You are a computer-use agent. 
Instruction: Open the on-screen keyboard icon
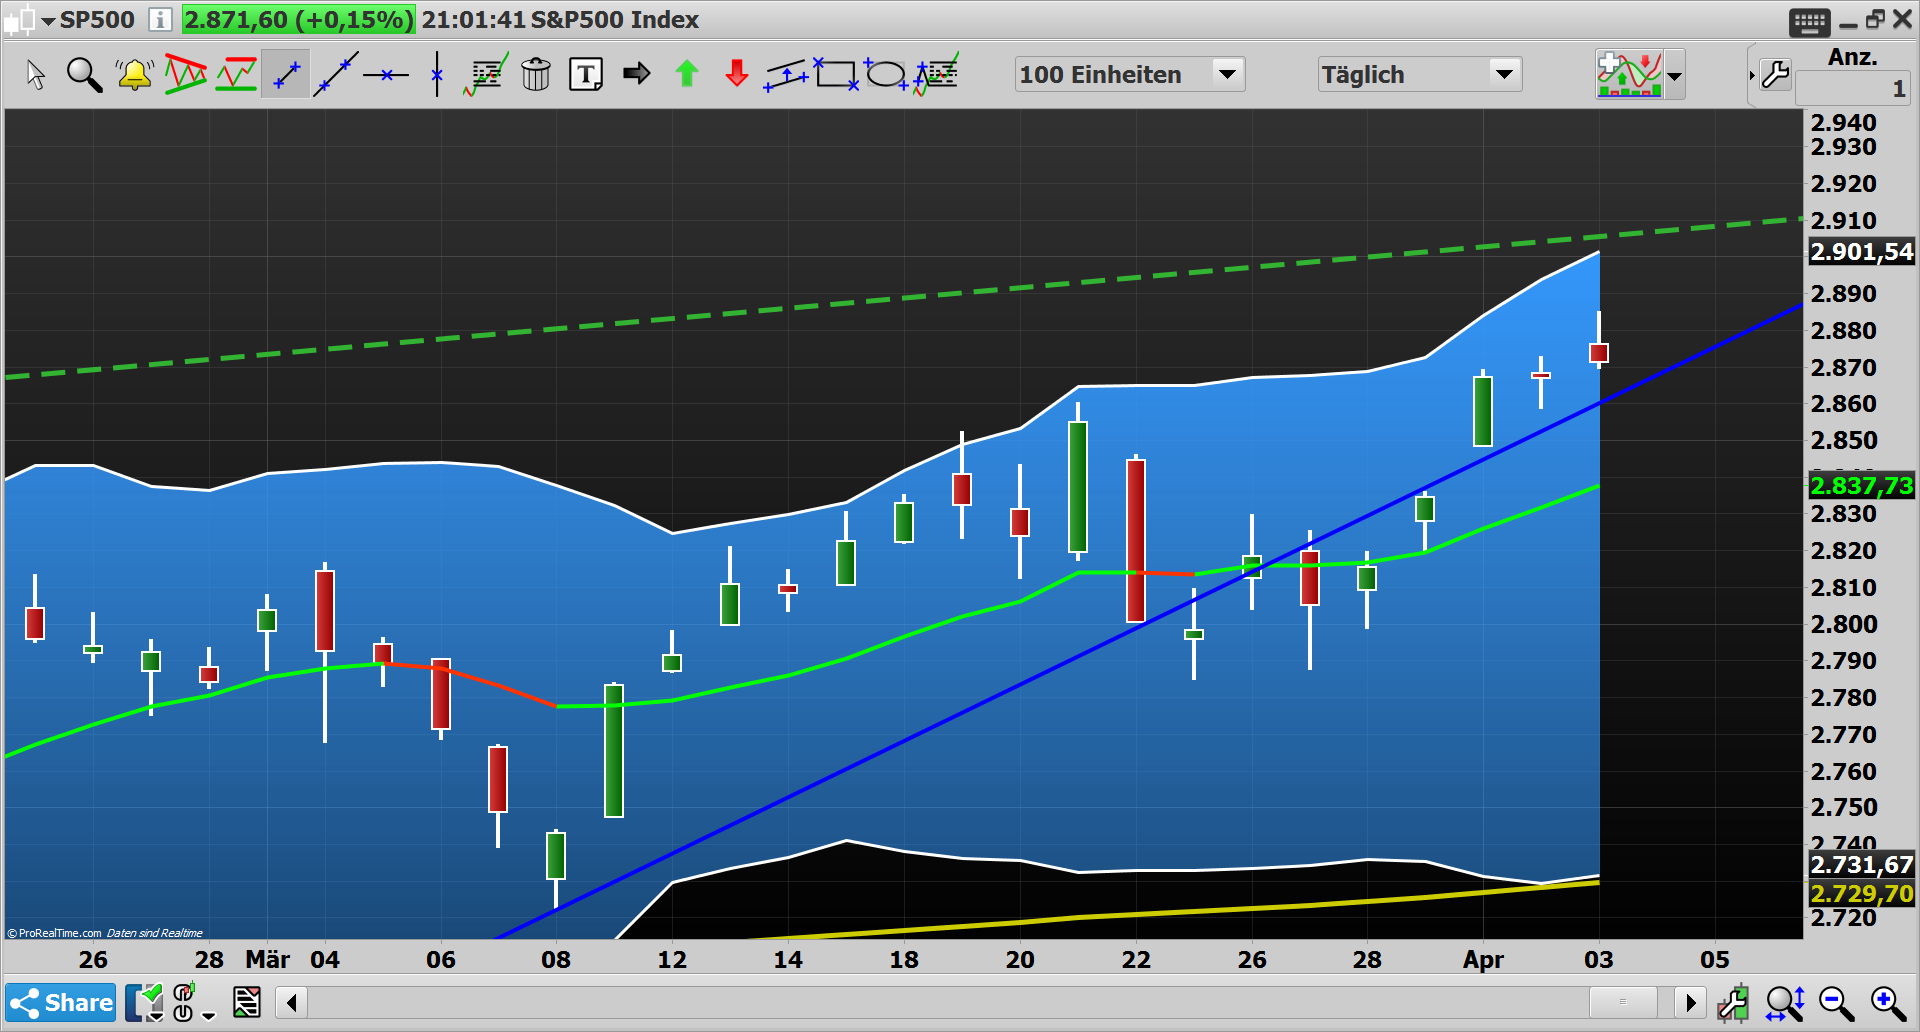coord(1810,21)
